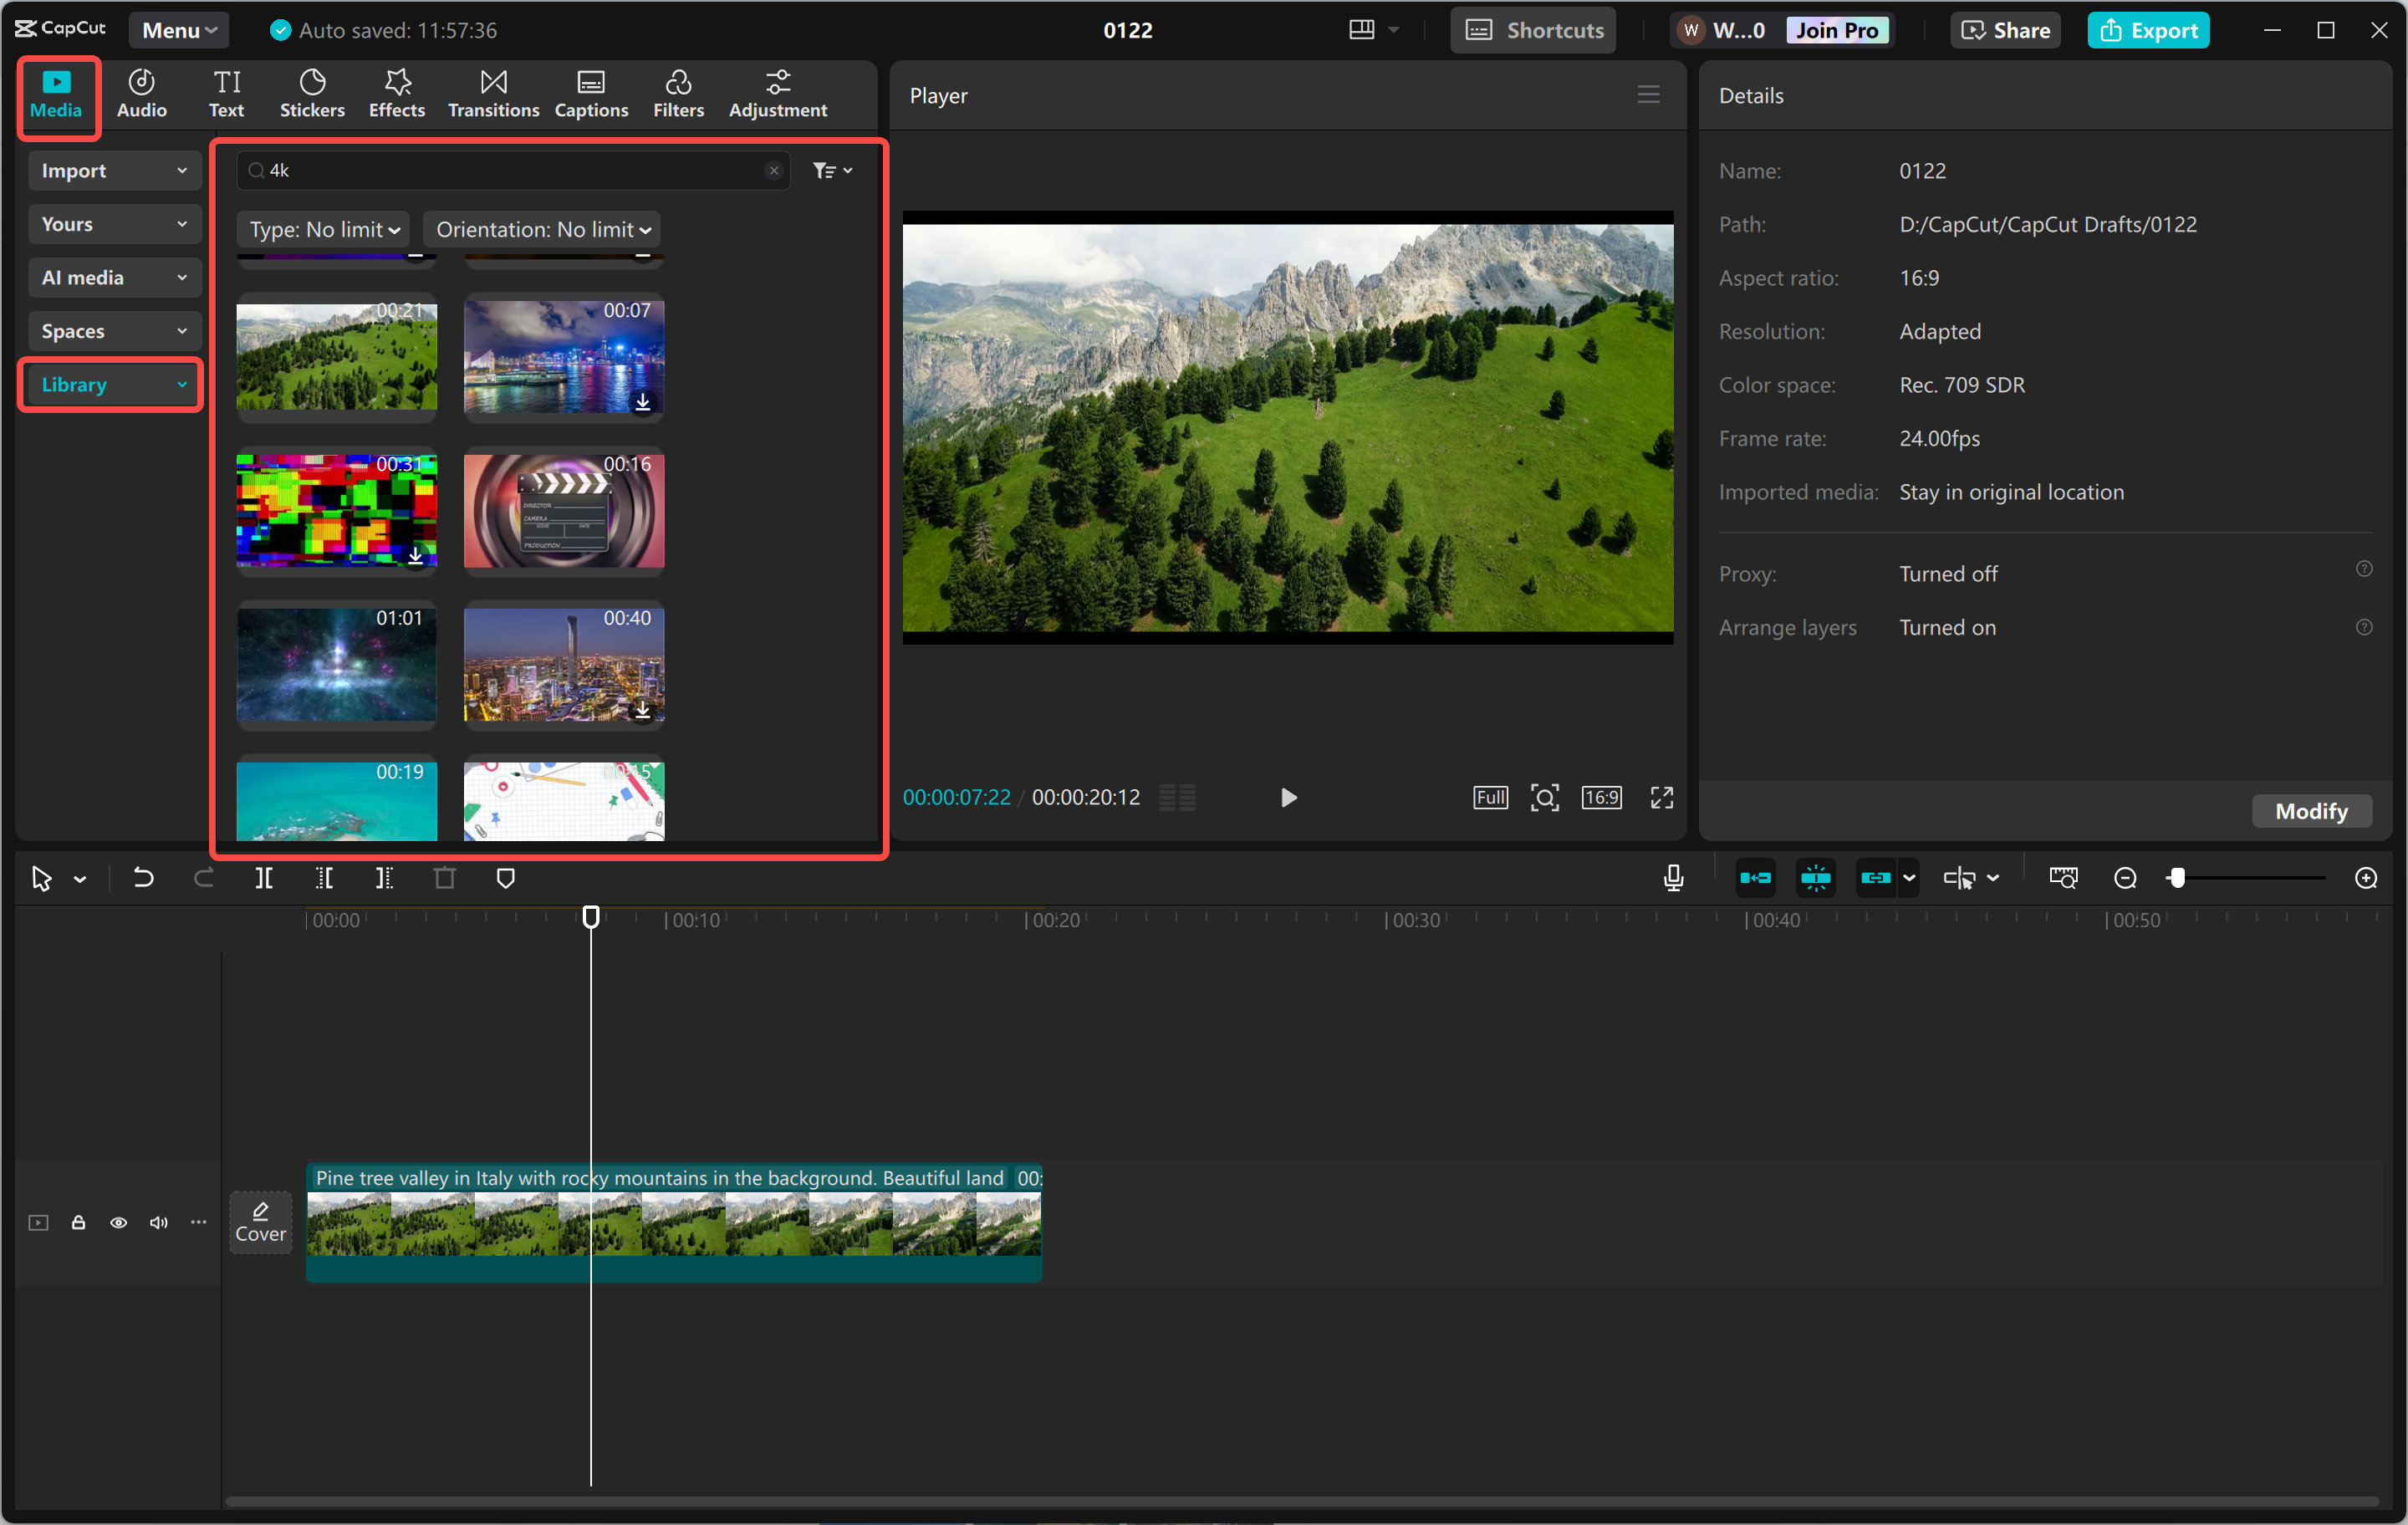The width and height of the screenshot is (2408, 1525).
Task: Click the microphone record voiceover icon
Action: tap(1673, 878)
